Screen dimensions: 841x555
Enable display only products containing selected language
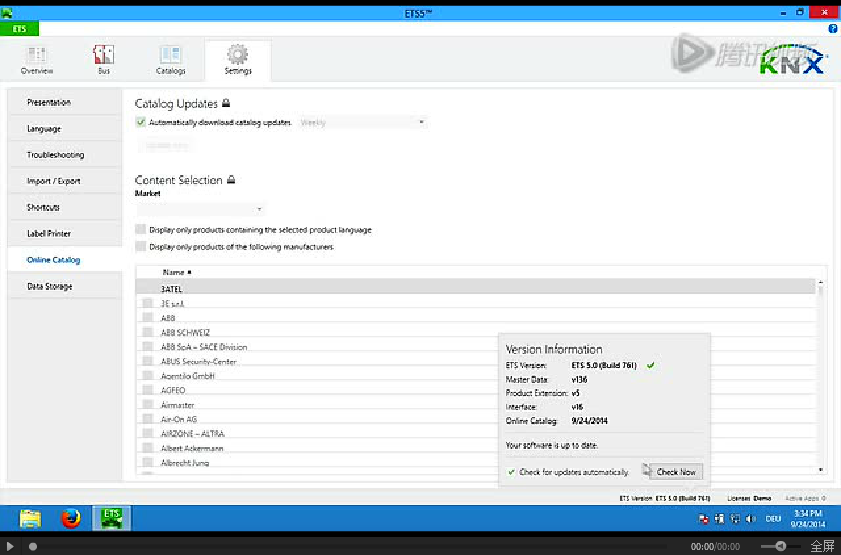(x=140, y=230)
